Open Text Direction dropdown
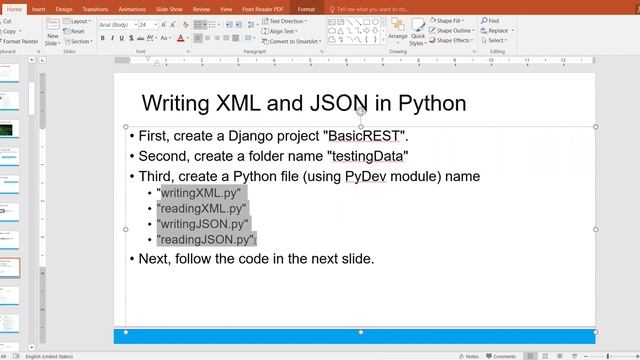This screenshot has height=360, width=640. click(x=285, y=21)
